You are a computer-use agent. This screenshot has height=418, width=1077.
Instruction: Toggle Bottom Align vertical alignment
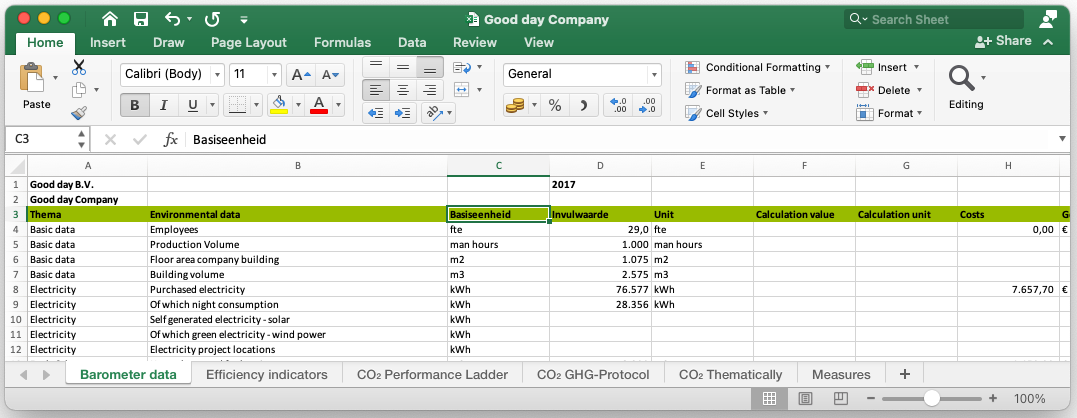click(x=430, y=67)
